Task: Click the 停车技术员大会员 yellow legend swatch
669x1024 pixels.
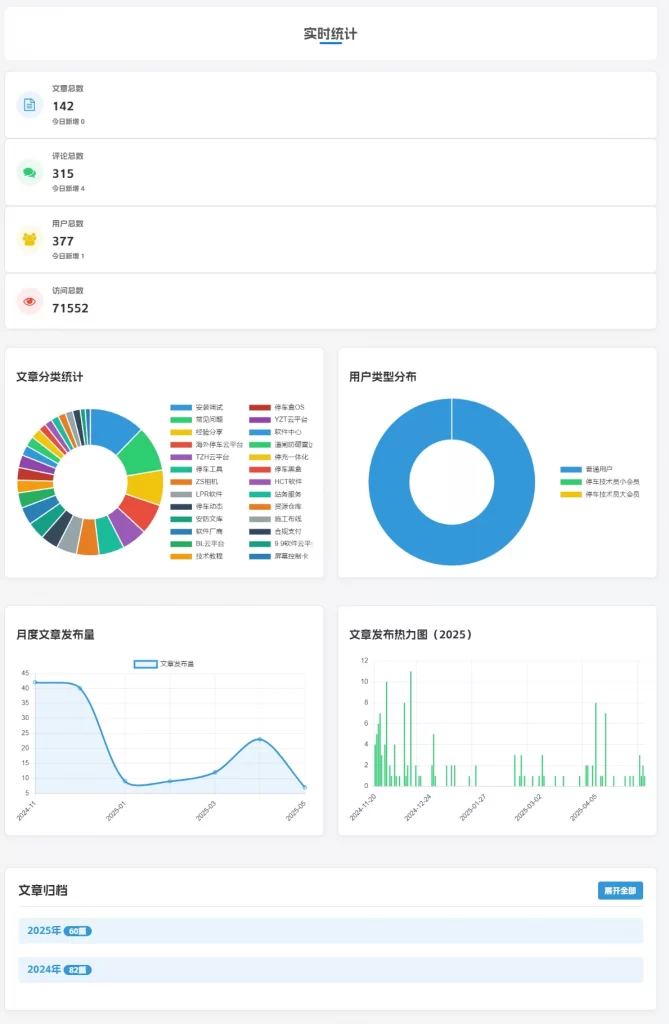Action: click(570, 494)
